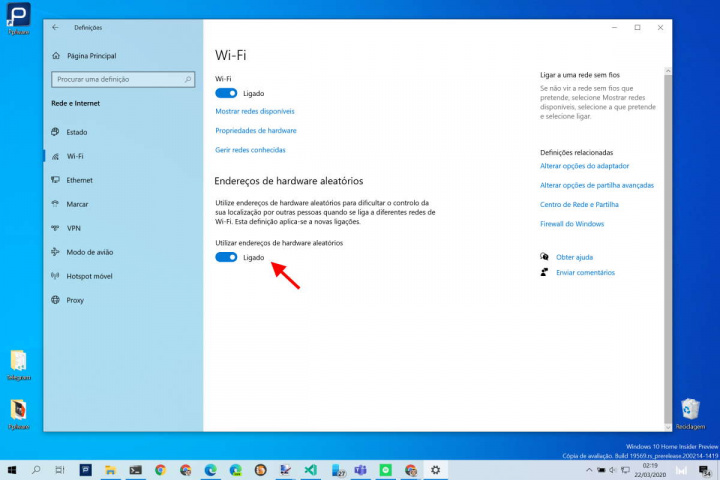Select the Proxy globe icon
The width and height of the screenshot is (720, 480).
click(x=54, y=300)
